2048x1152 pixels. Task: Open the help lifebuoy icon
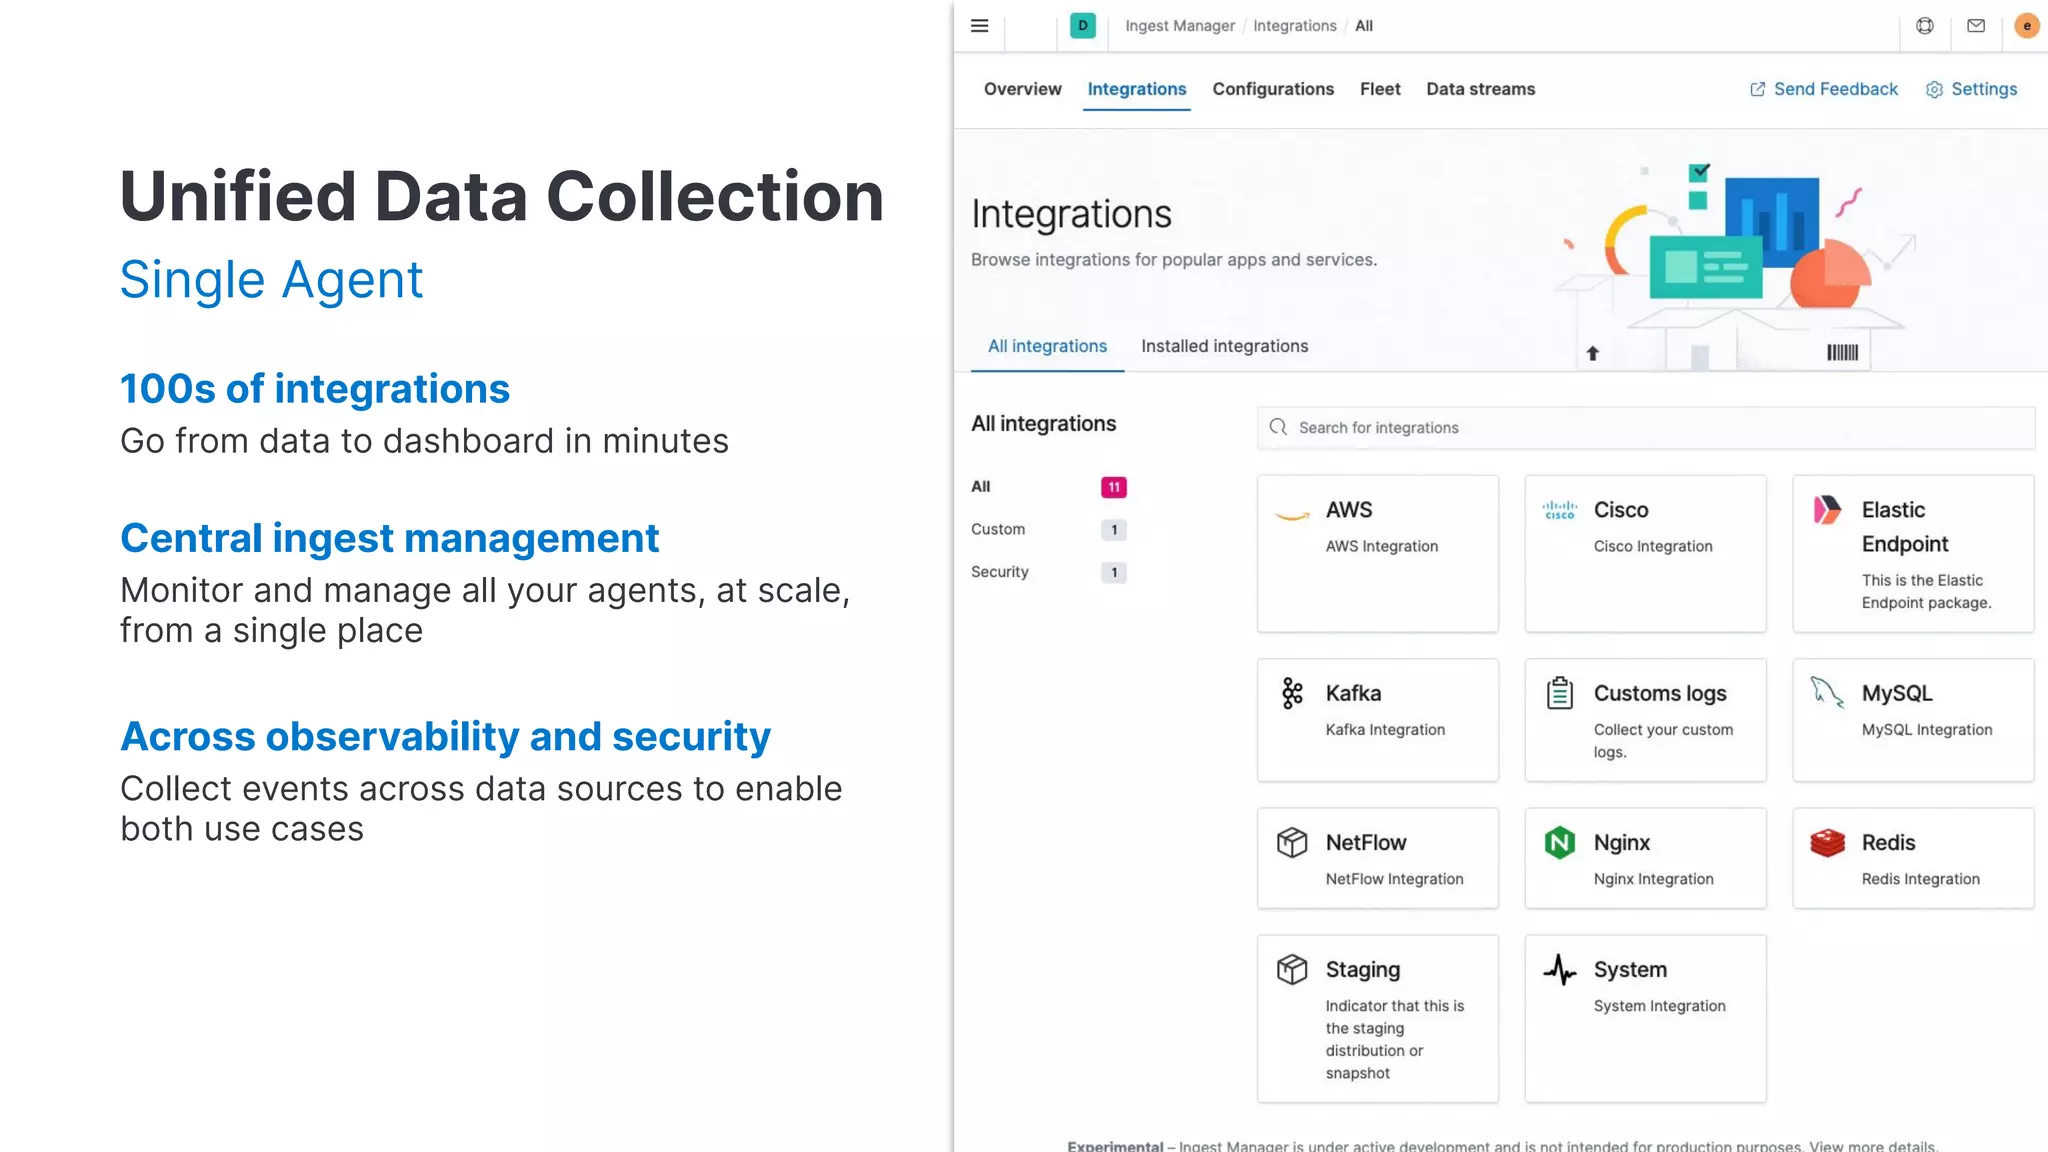pyautogui.click(x=1924, y=26)
